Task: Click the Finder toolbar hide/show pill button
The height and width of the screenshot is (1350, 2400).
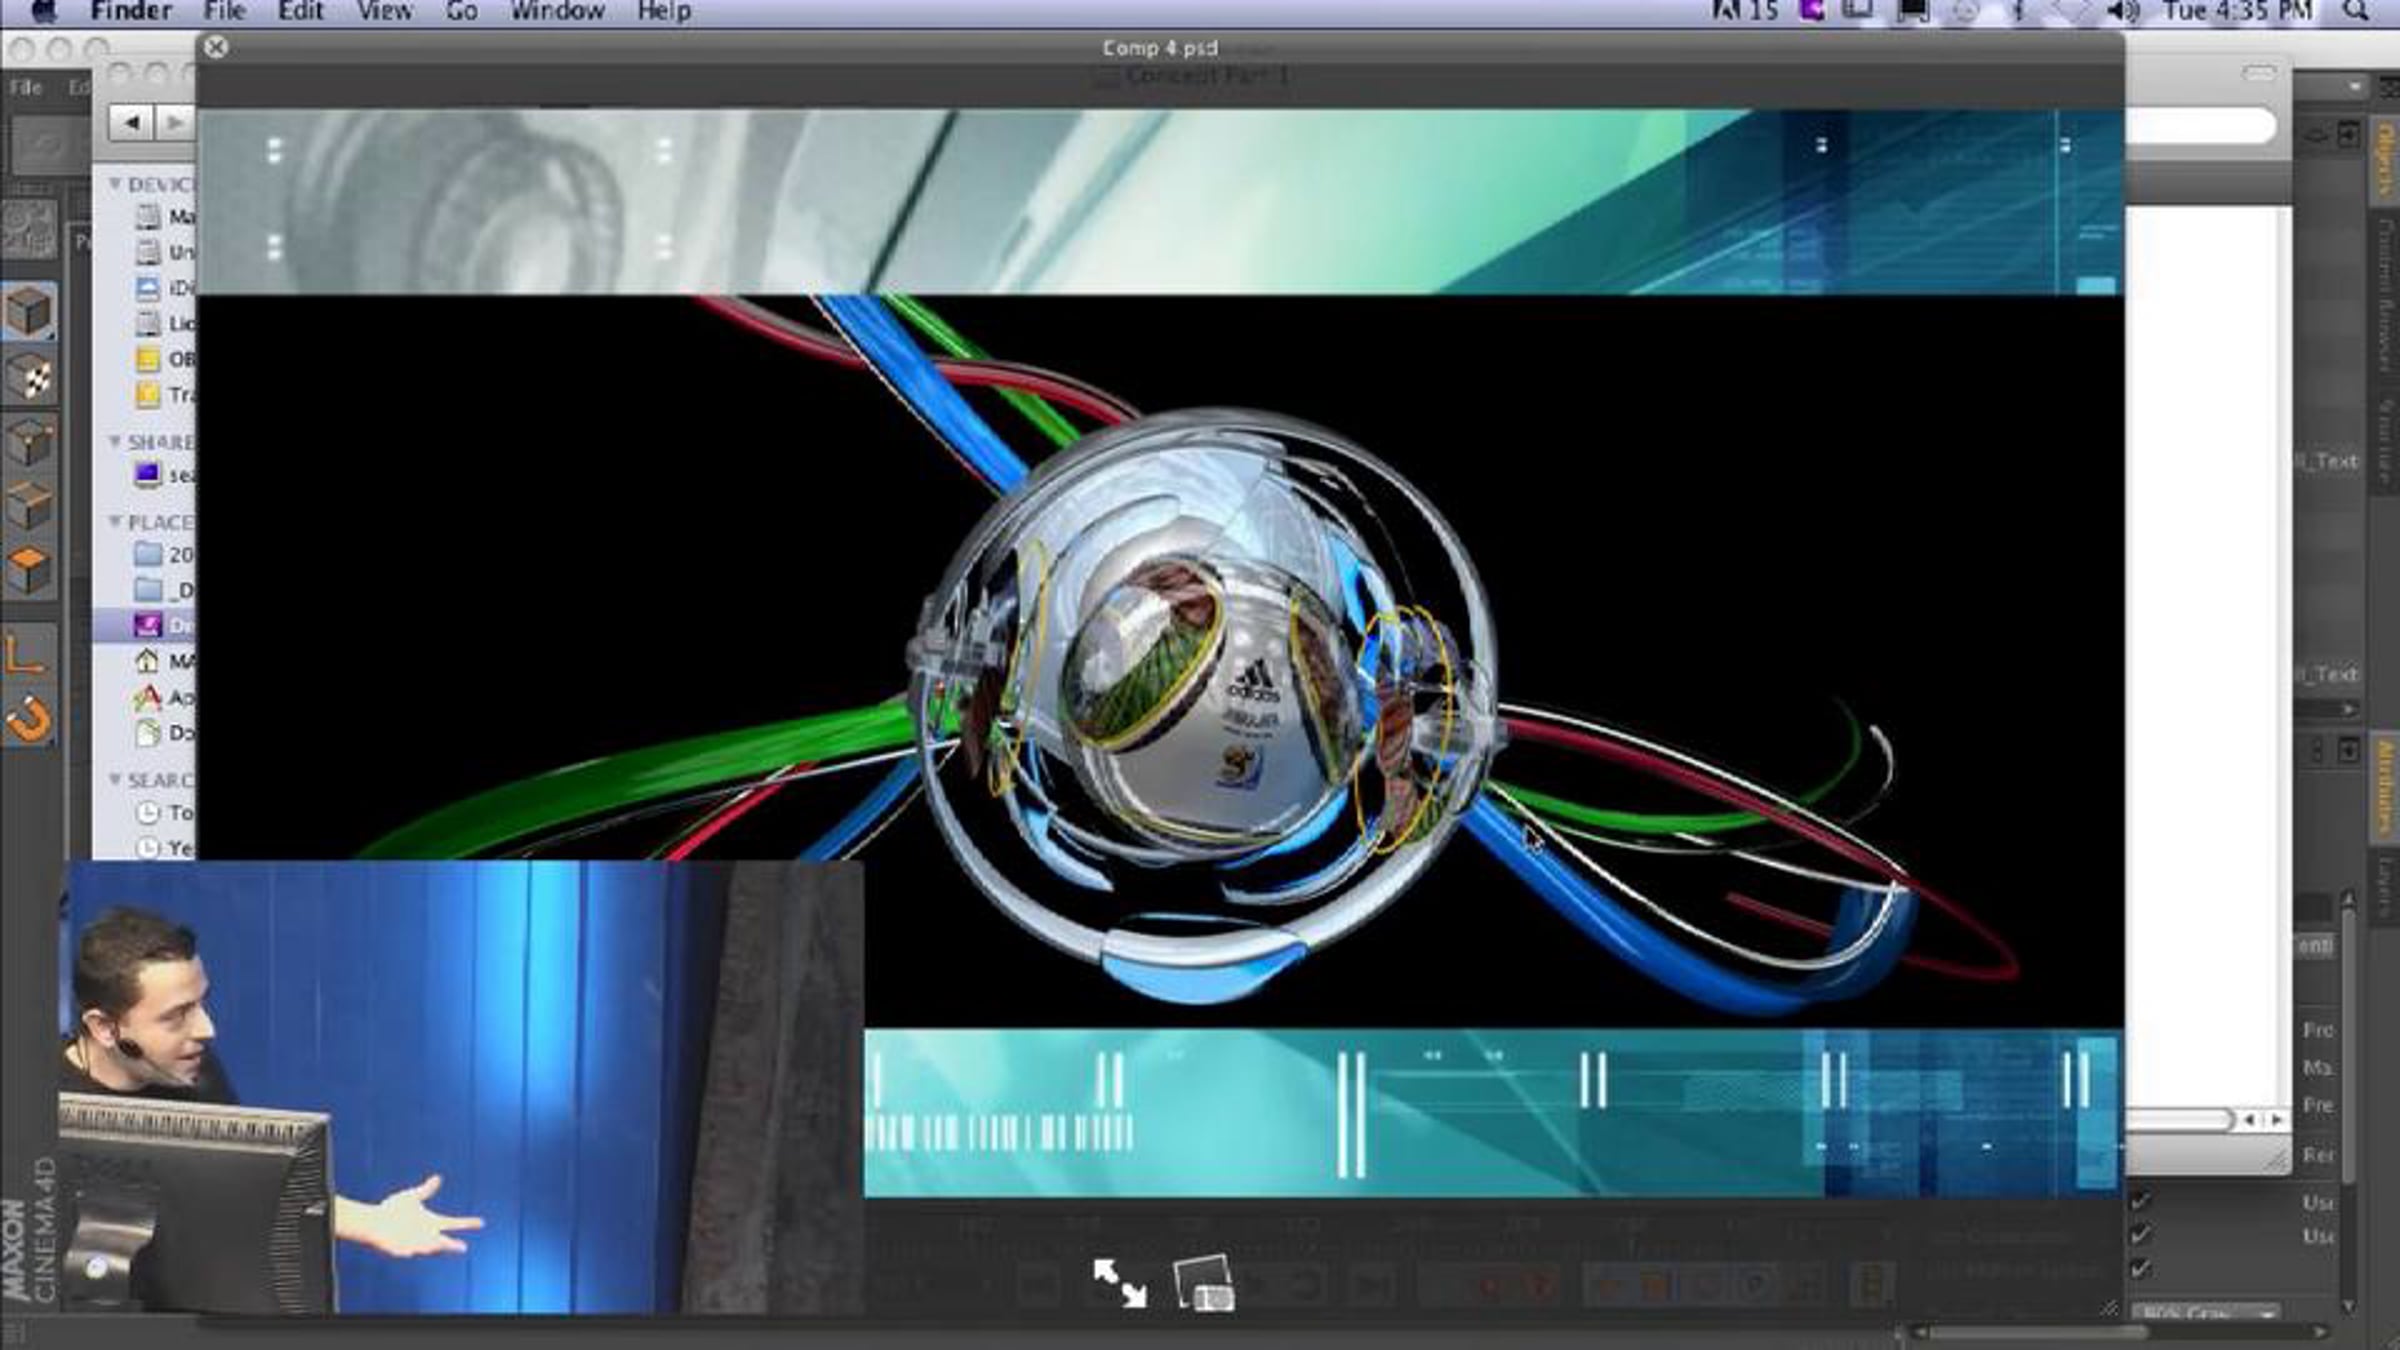Action: (2259, 73)
